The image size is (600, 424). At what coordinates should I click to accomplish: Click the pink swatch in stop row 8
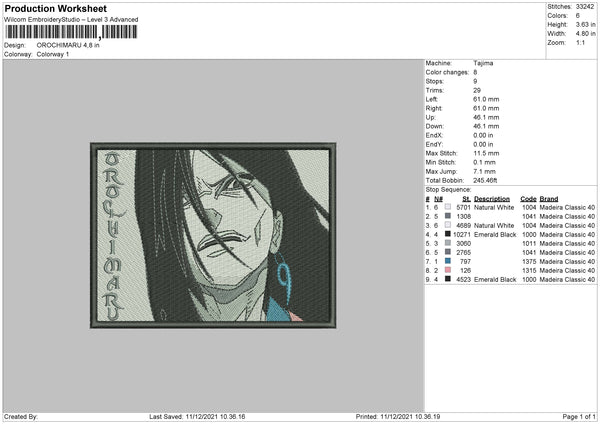448,270
